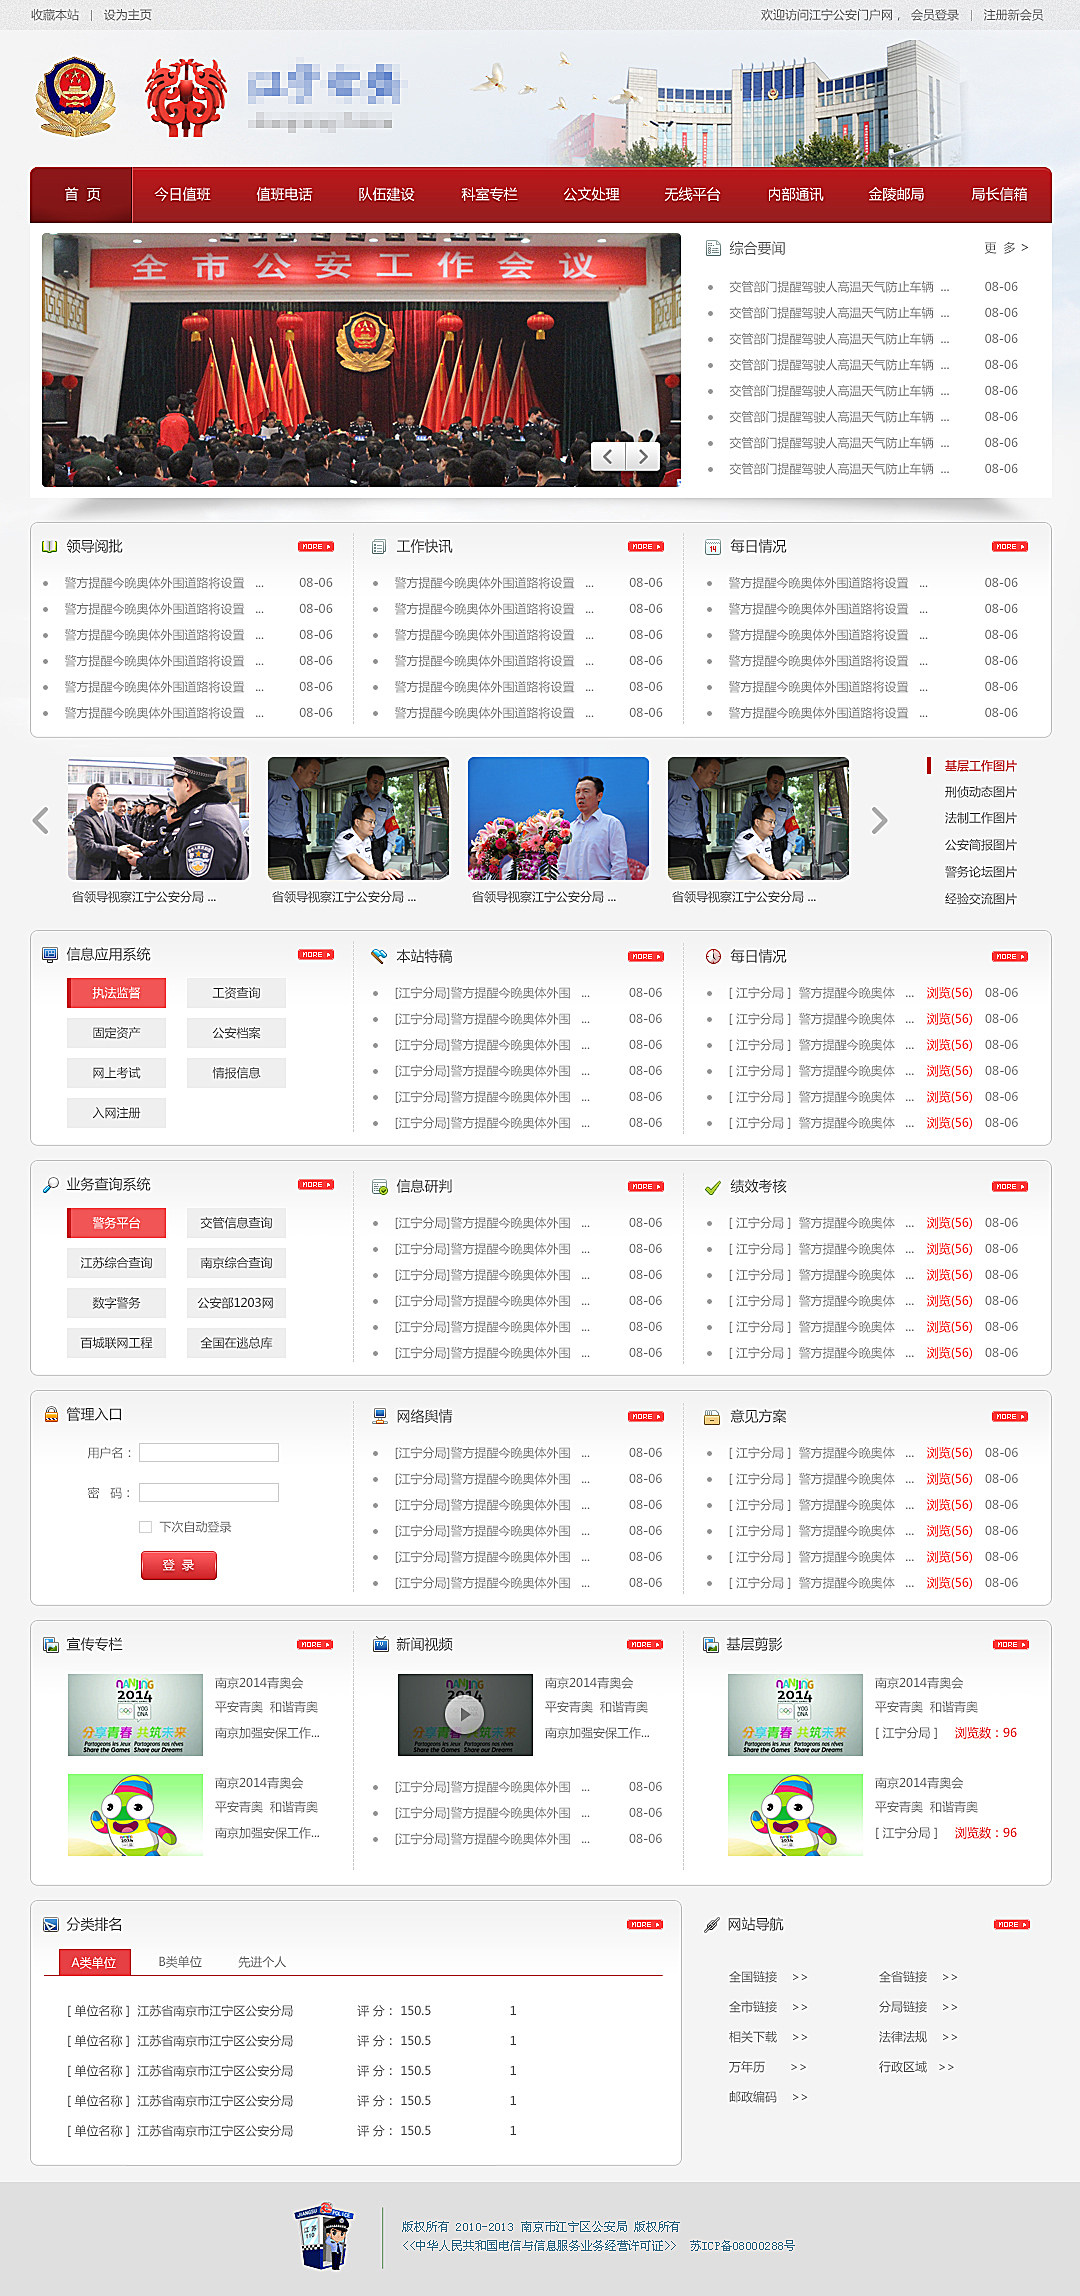Open the 全国链接 navigation link
The height and width of the screenshot is (2296, 1080).
pos(753,1977)
